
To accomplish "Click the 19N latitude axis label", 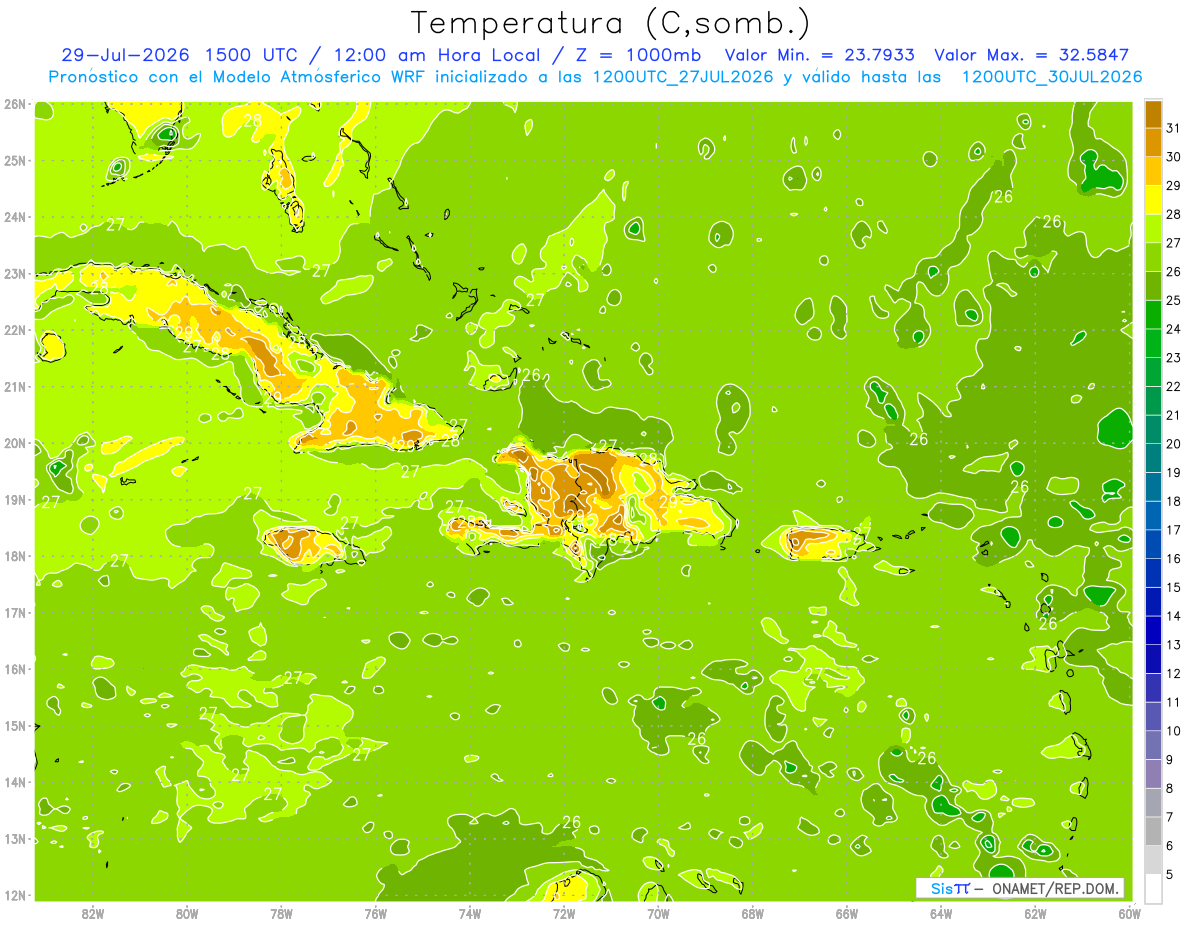I will click(x=14, y=499).
